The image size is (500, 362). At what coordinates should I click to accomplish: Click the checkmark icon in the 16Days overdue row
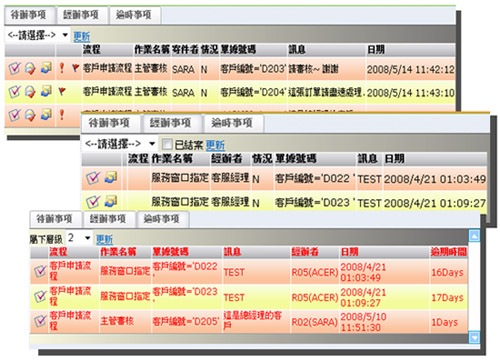coord(40,271)
